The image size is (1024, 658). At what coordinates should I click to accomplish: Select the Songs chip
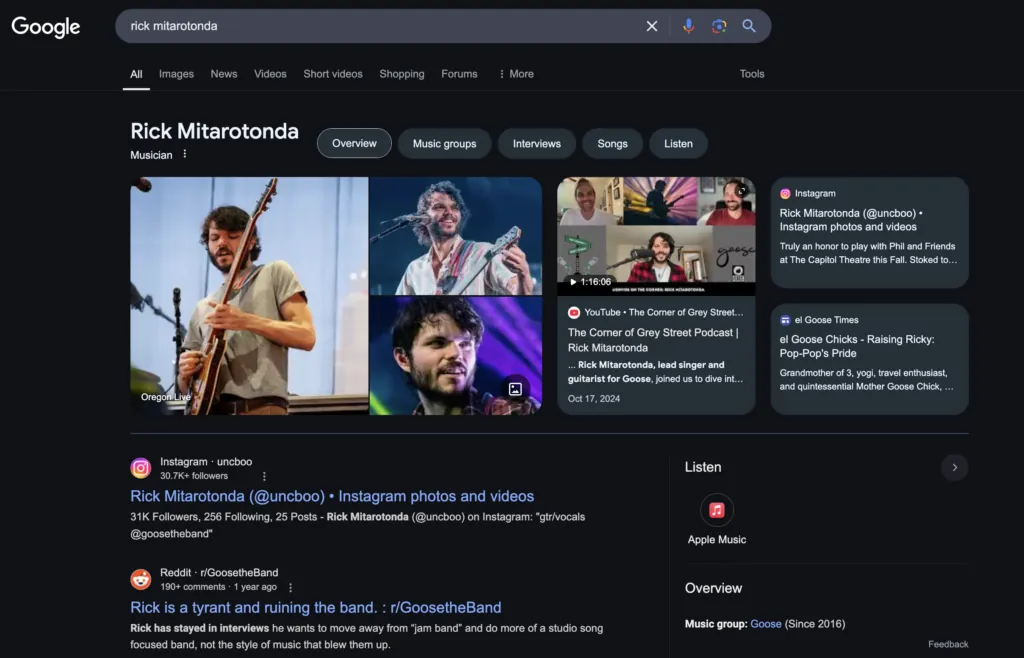(x=613, y=144)
